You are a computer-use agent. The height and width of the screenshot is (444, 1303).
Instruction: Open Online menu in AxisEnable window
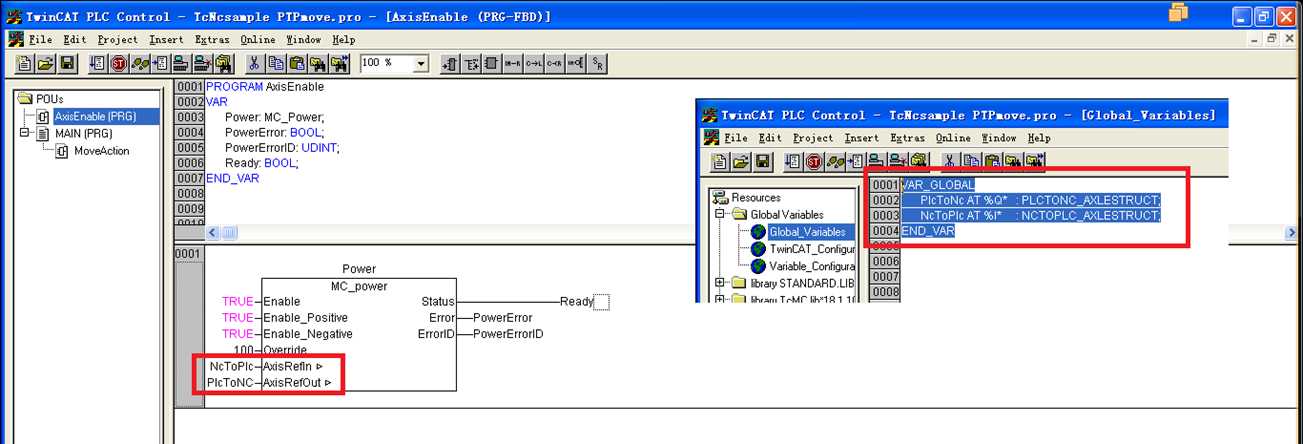[259, 40]
